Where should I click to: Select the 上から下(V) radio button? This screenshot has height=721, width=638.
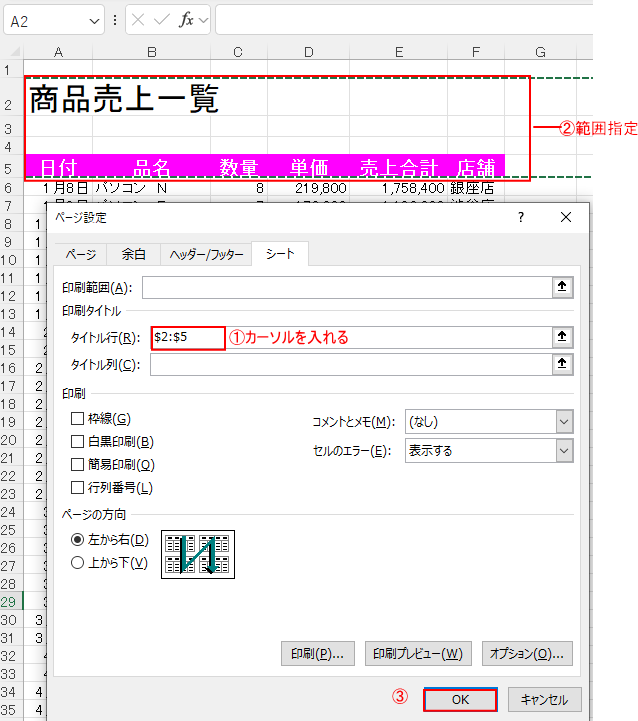point(77,562)
